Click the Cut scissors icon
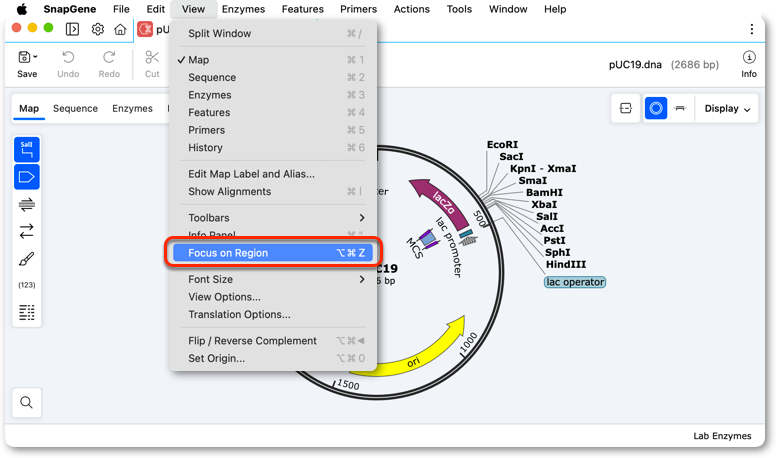The height and width of the screenshot is (458, 776). pyautogui.click(x=152, y=57)
